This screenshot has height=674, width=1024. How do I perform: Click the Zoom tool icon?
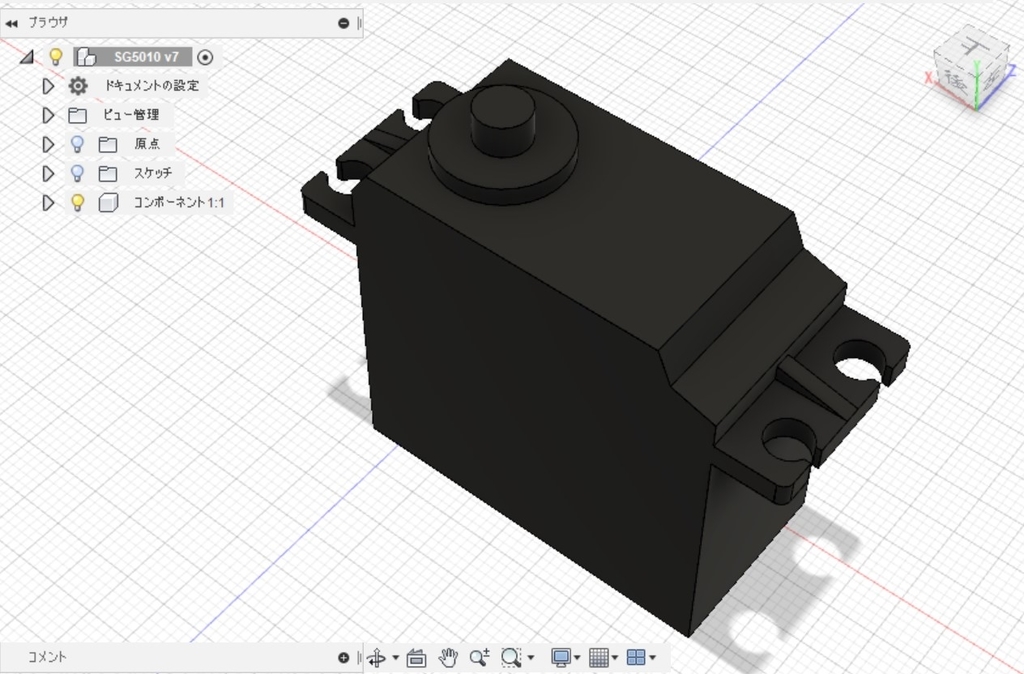[478, 657]
